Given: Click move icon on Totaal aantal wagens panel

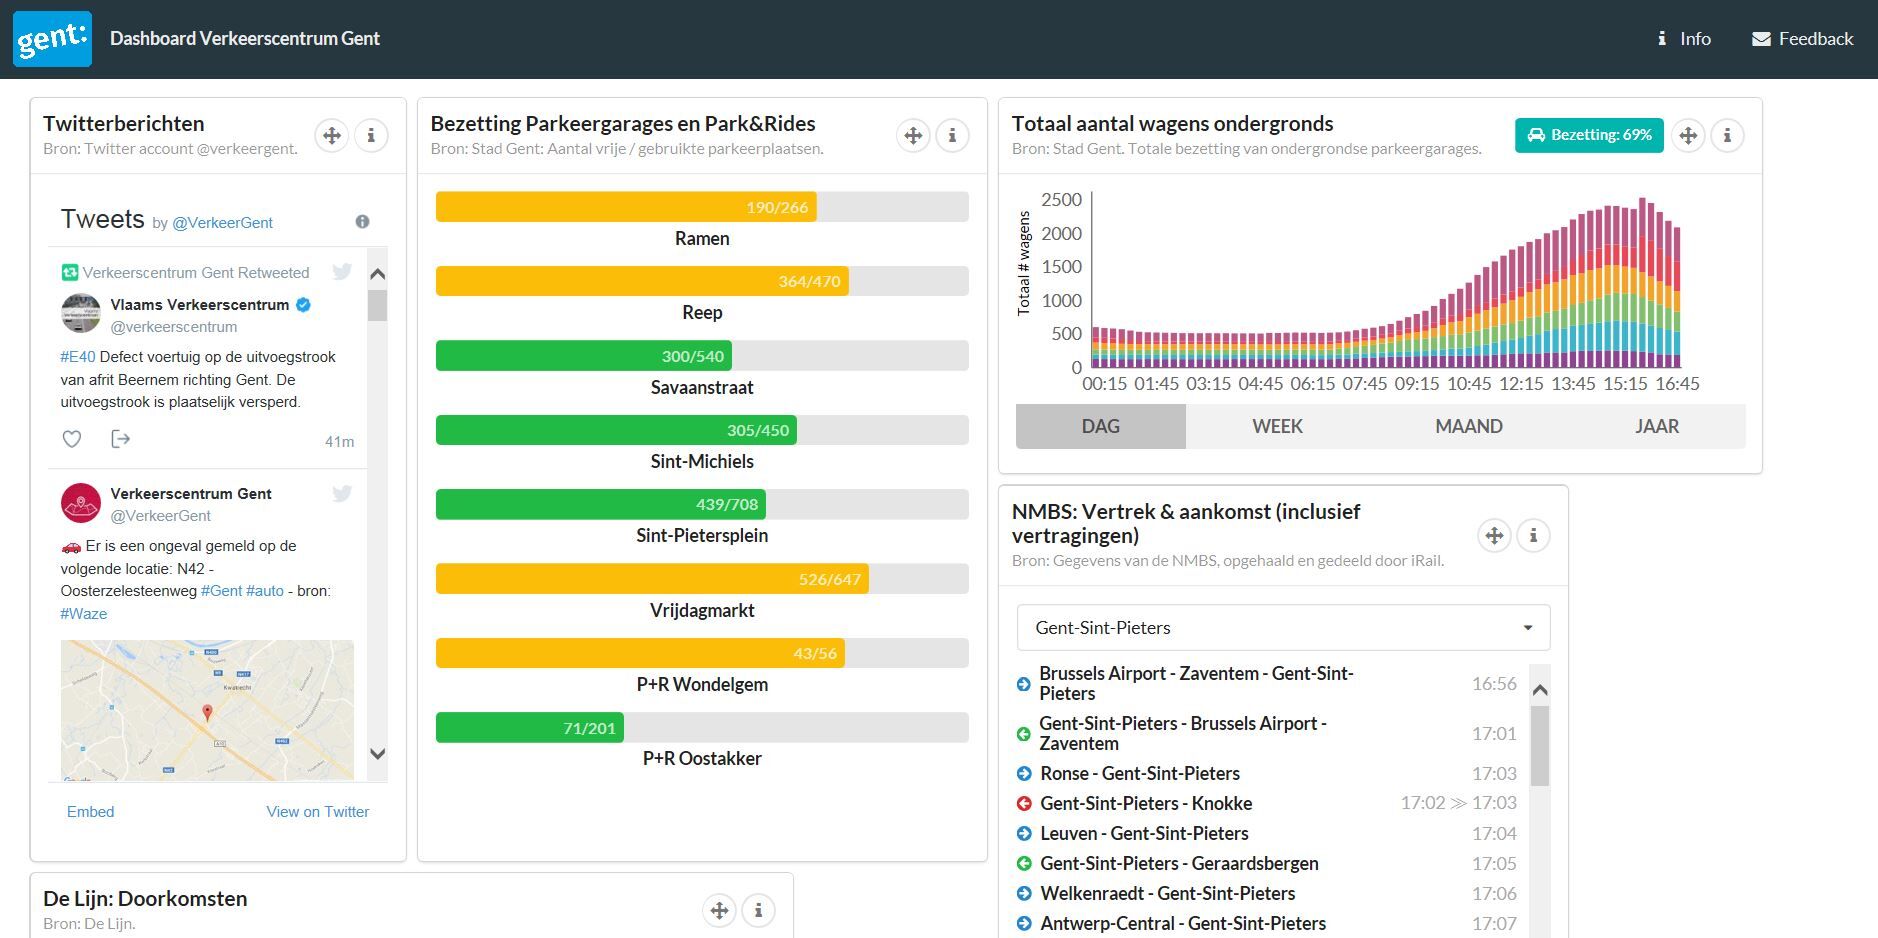Looking at the screenshot, I should (1688, 135).
